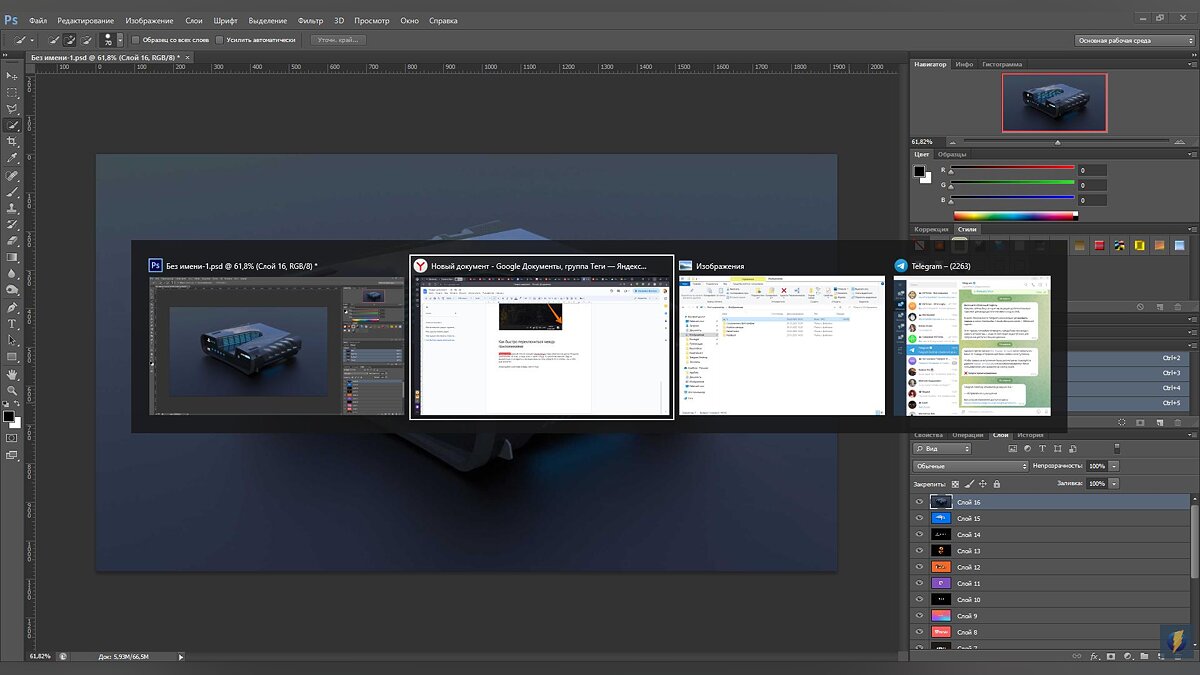Click the lock all layers icon
Viewport: 1200px width, 675px height.
tap(997, 484)
